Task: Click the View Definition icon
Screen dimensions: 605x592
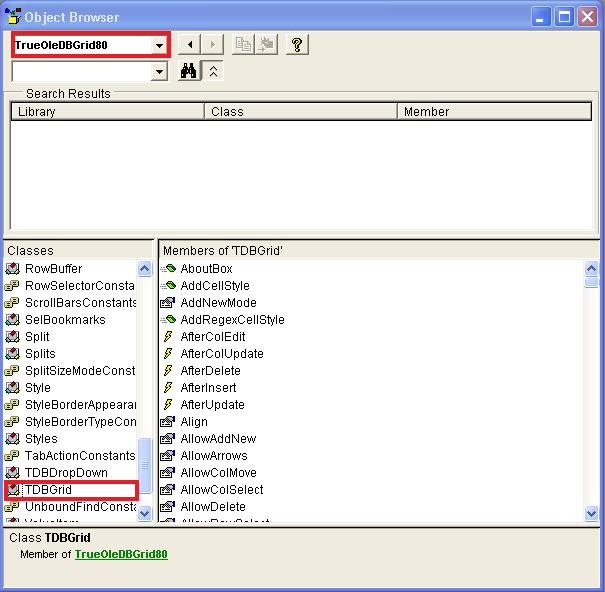Action: tap(266, 45)
